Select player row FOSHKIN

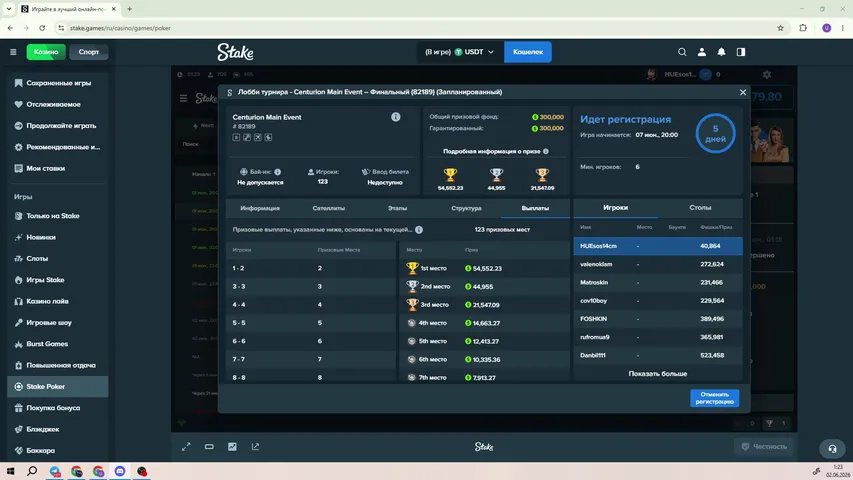[658, 319]
